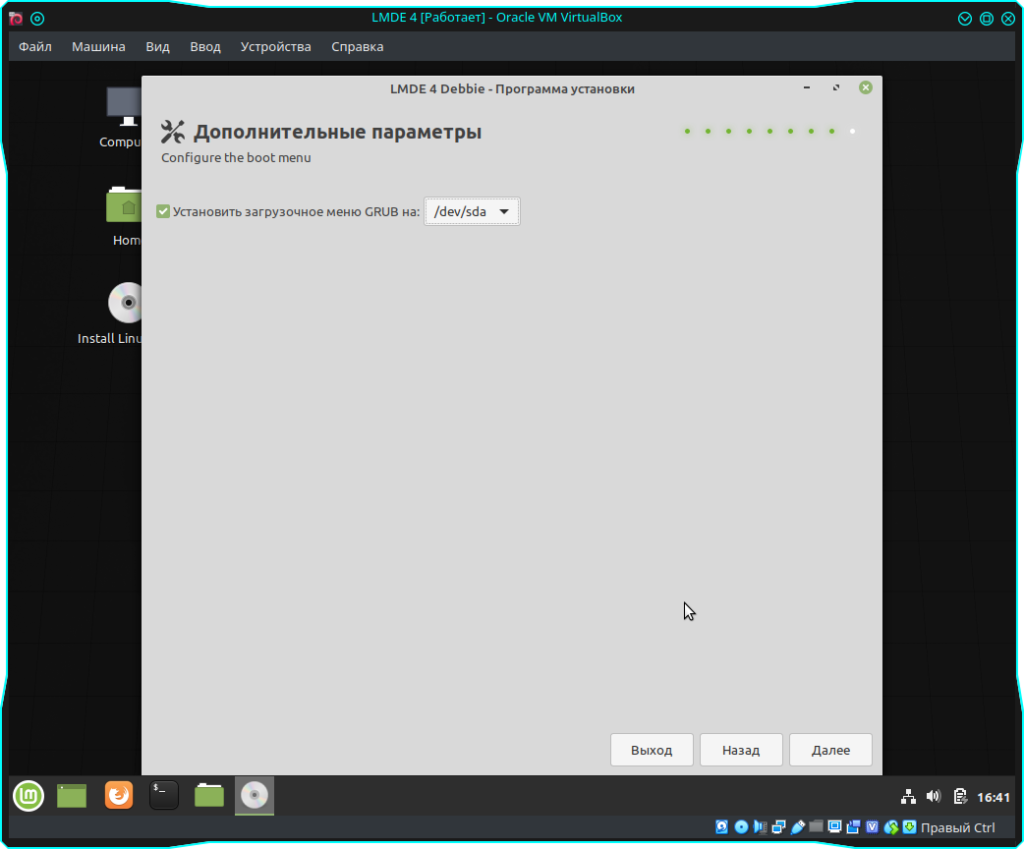Viewport: 1024px width, 849px height.
Task: Click the VirtualBox recording indicator
Action: [x=853, y=827]
